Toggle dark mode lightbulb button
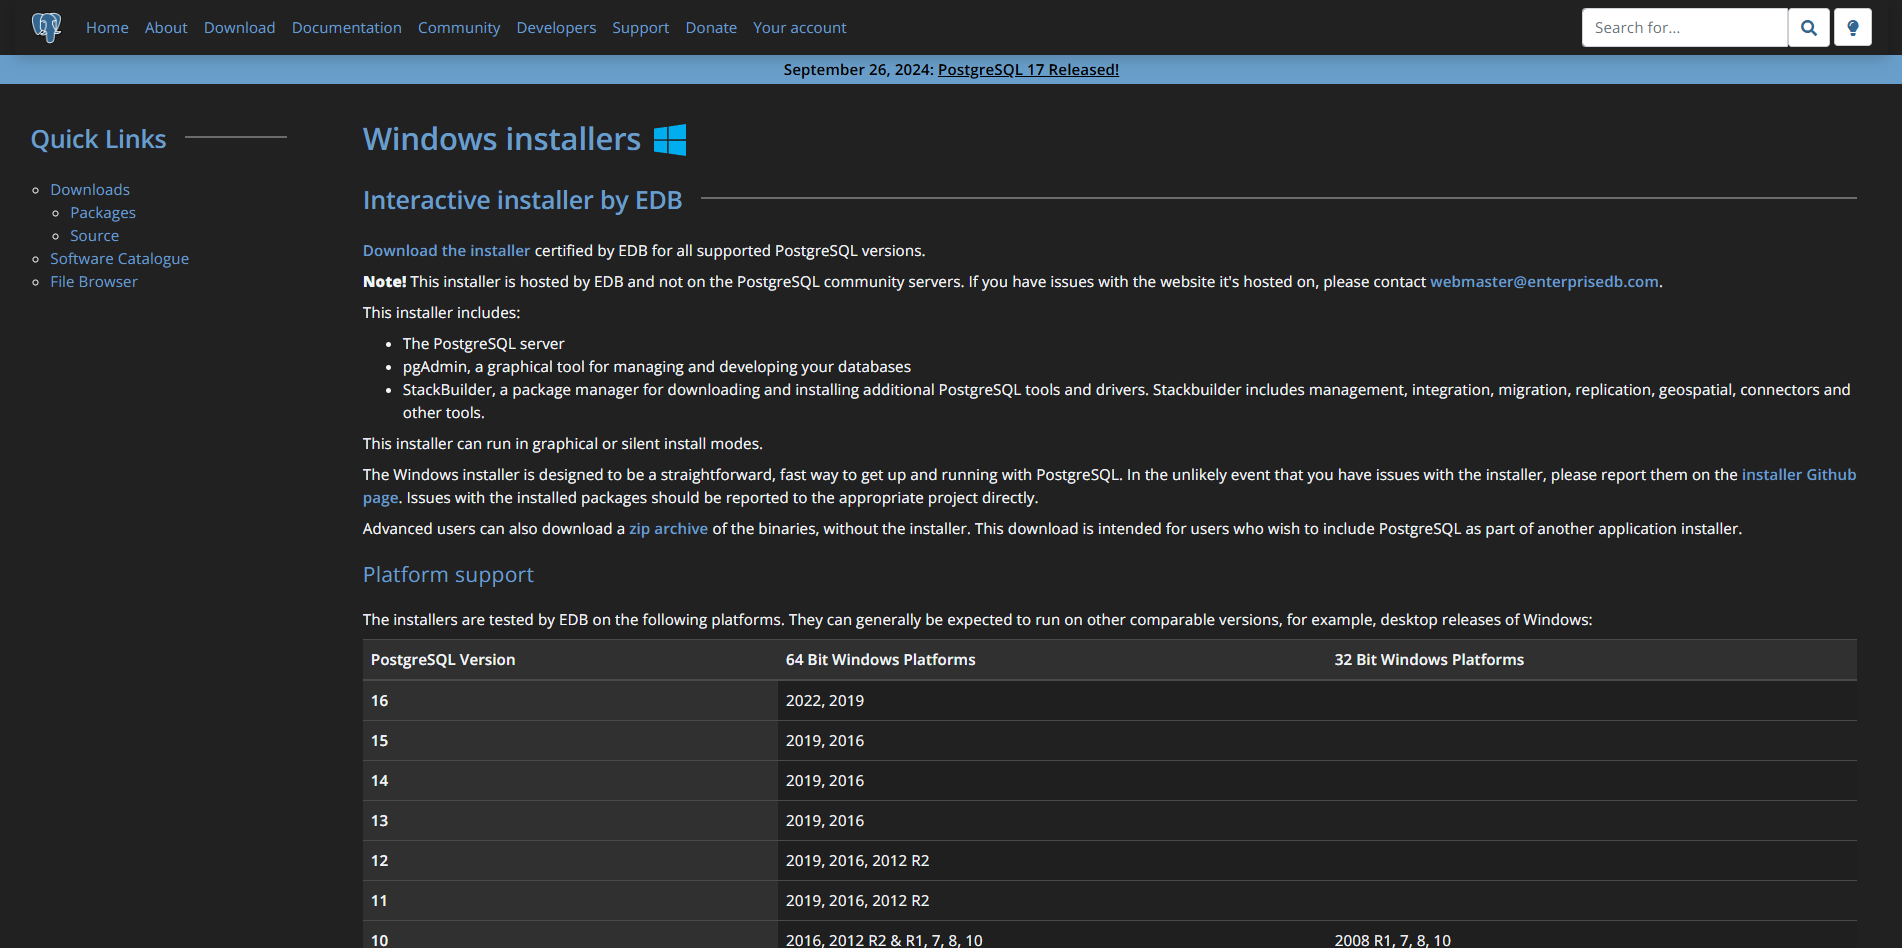This screenshot has height=948, width=1902. (1853, 28)
